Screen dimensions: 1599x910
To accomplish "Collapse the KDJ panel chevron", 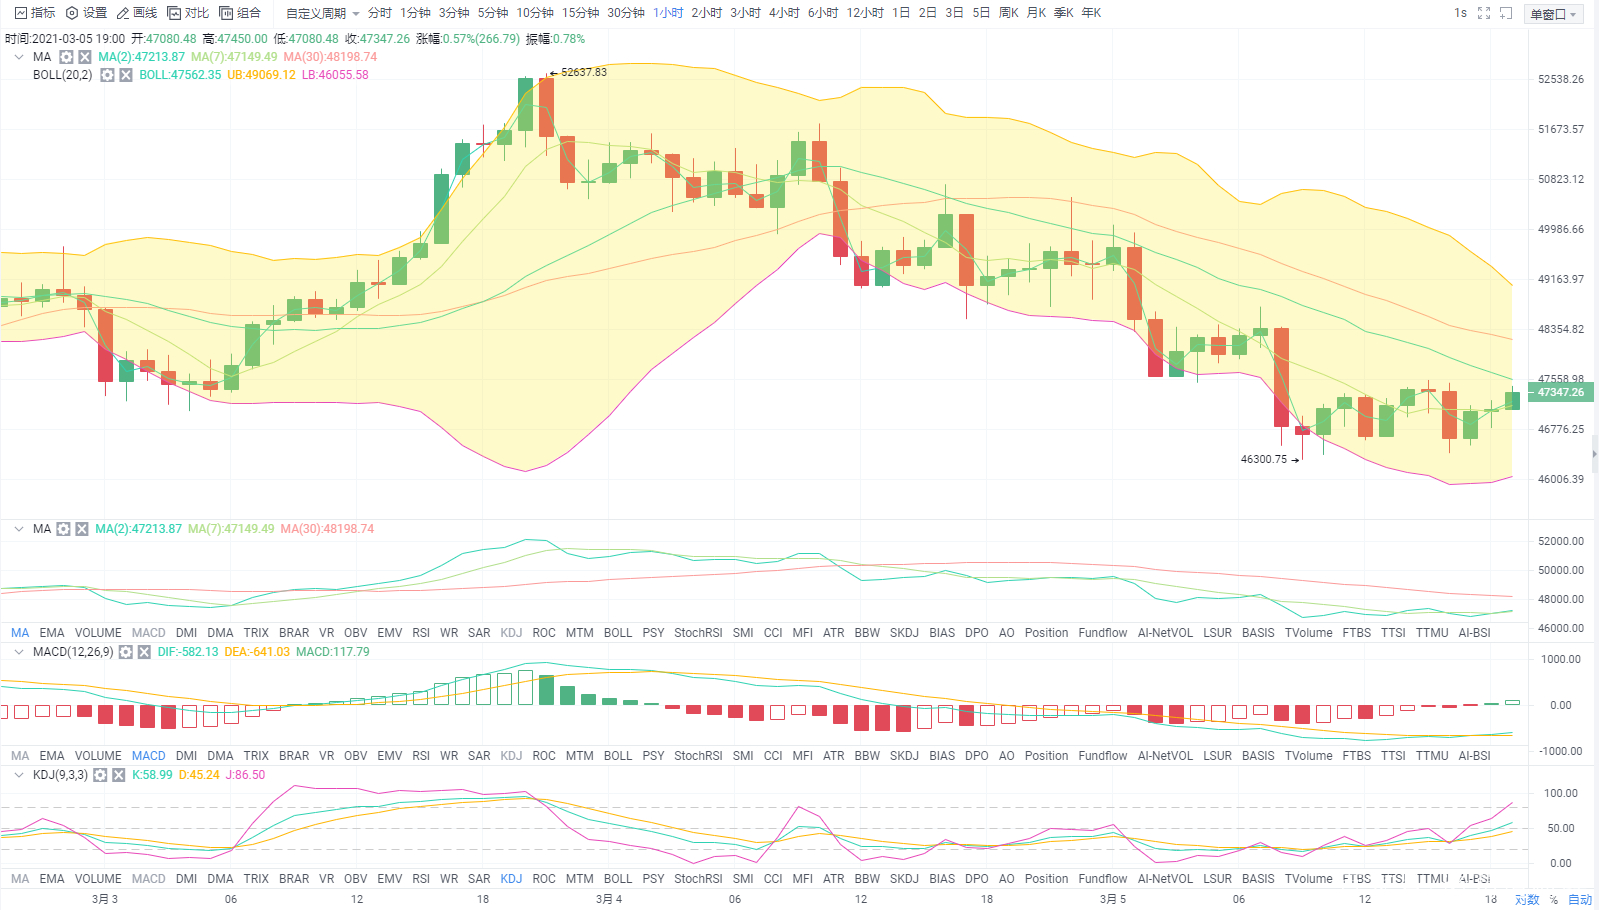I will click(x=19, y=775).
